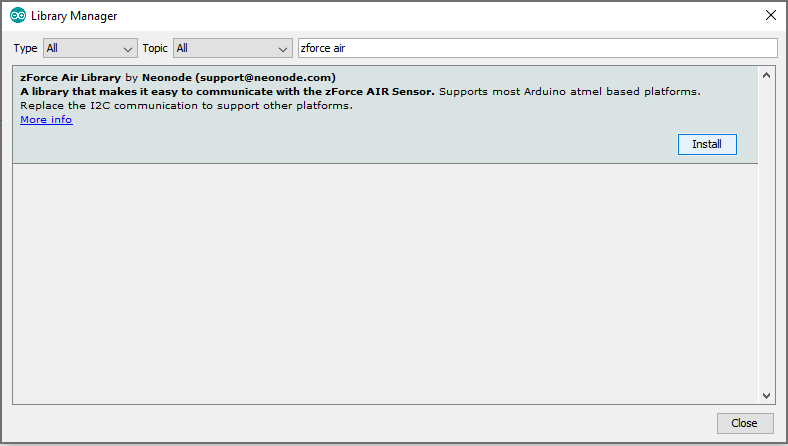Click the bold "zForce Air Library" title text
Viewport: 788px width, 446px height.
point(70,77)
